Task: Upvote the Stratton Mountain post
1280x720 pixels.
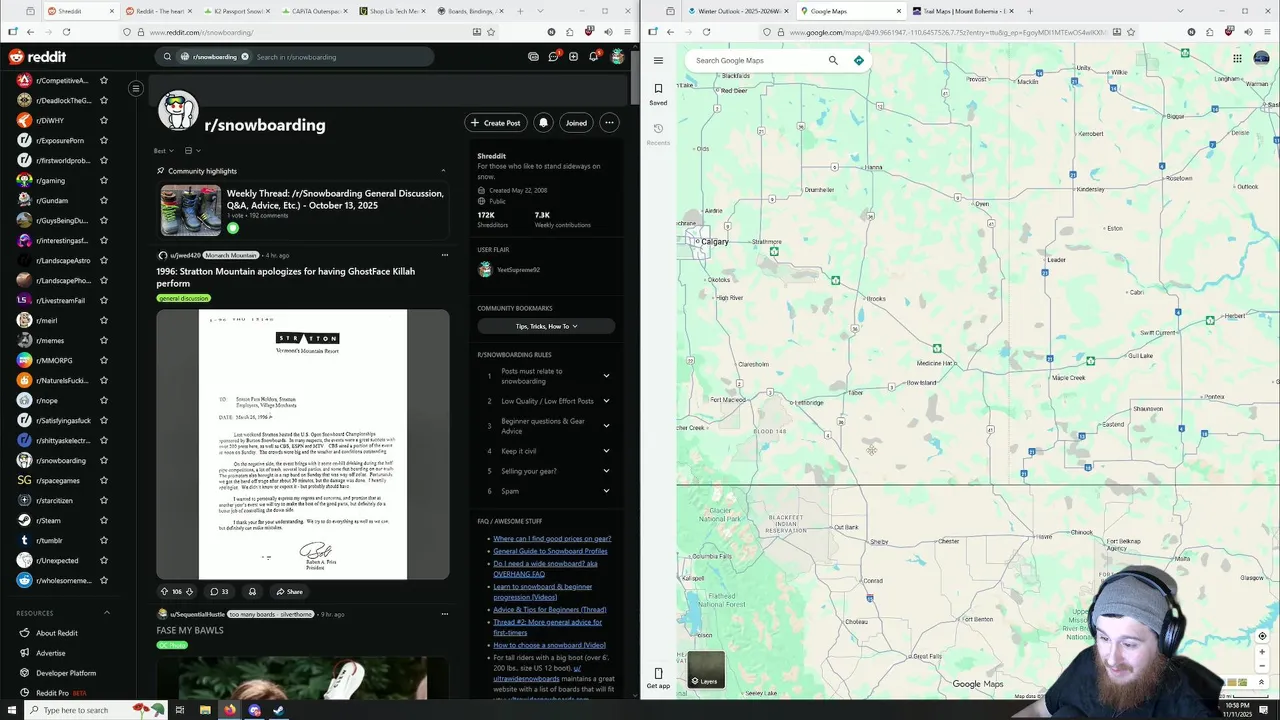Action: pos(165,591)
